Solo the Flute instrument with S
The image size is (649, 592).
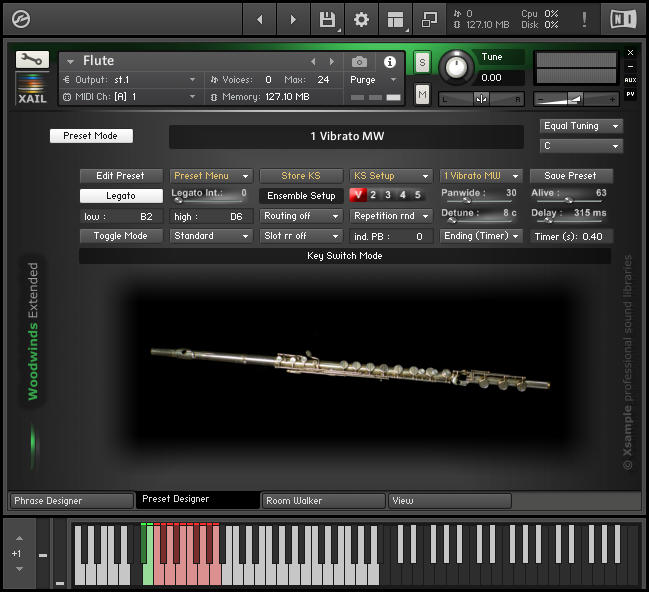pos(422,63)
